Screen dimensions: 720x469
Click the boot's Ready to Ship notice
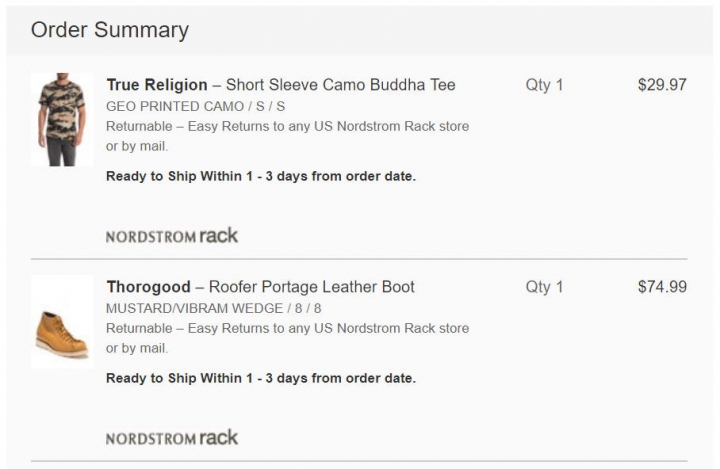pyautogui.click(x=261, y=379)
